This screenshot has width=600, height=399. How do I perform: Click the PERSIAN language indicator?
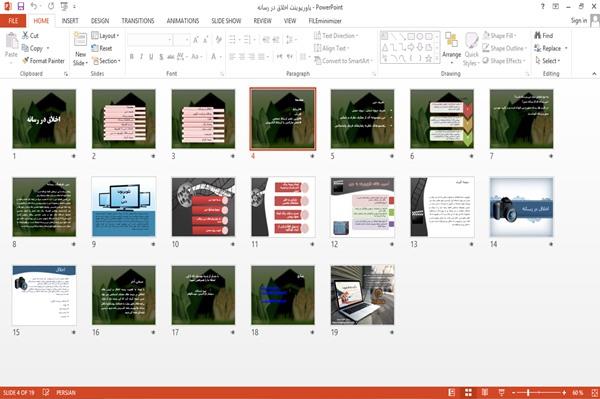click(x=66, y=393)
